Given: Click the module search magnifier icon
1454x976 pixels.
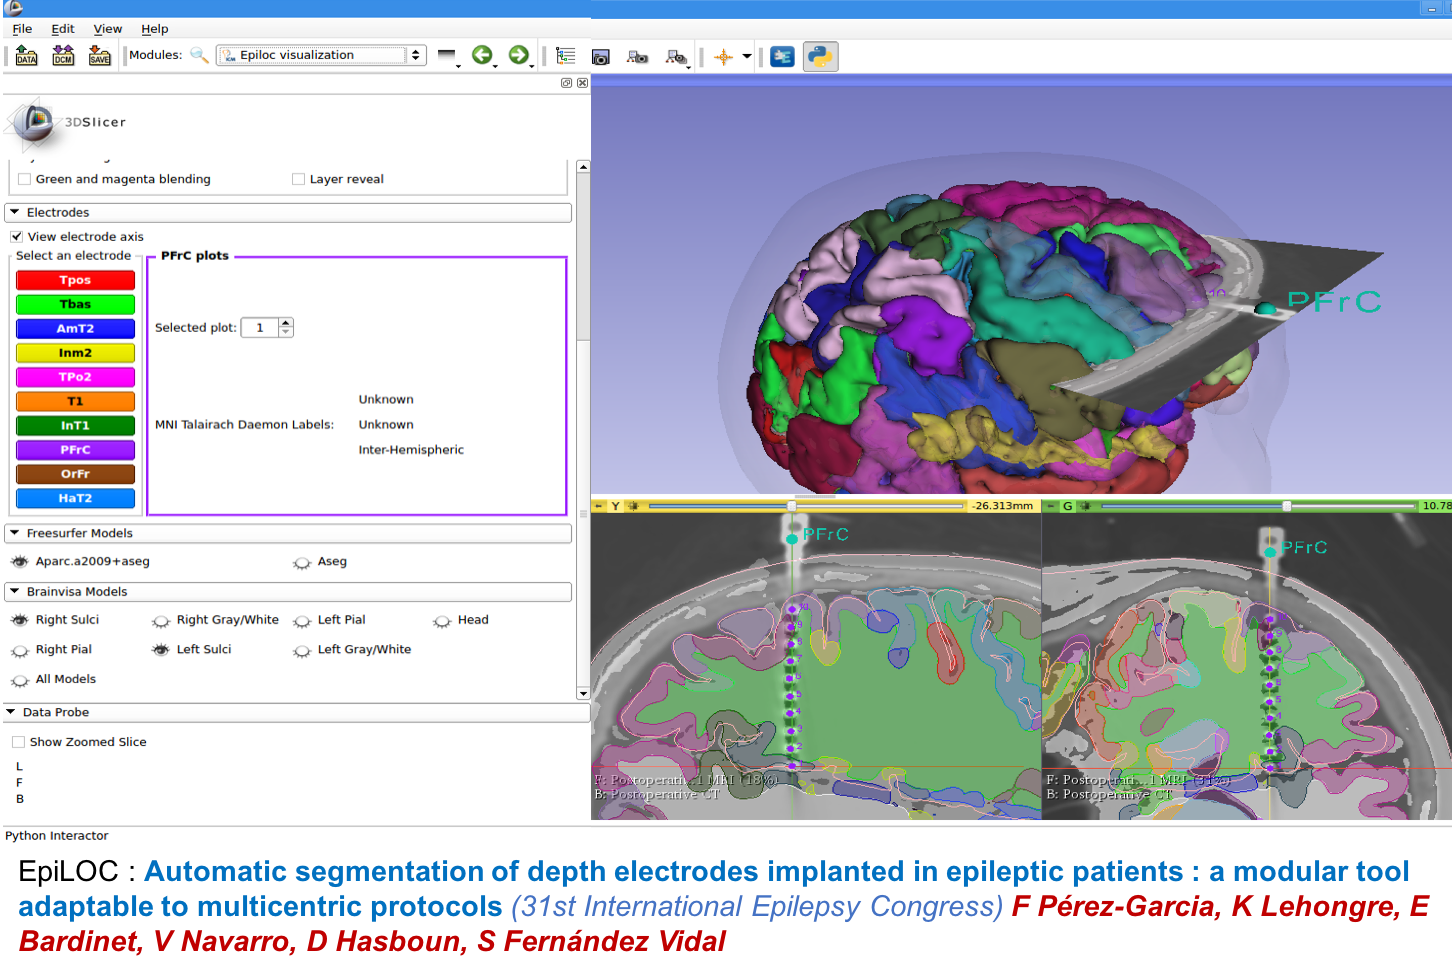Looking at the screenshot, I should [199, 55].
